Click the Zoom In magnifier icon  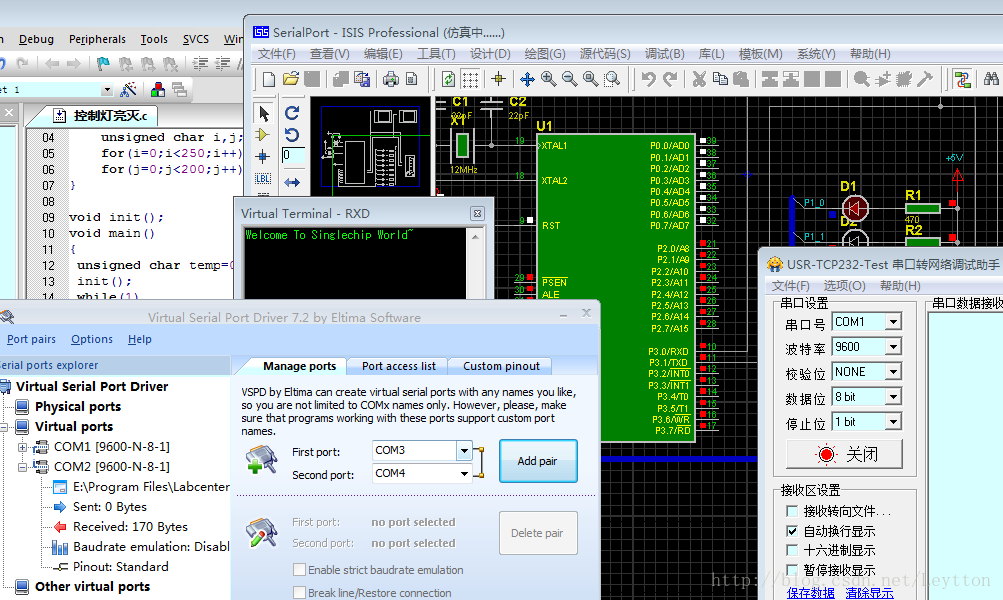548,79
